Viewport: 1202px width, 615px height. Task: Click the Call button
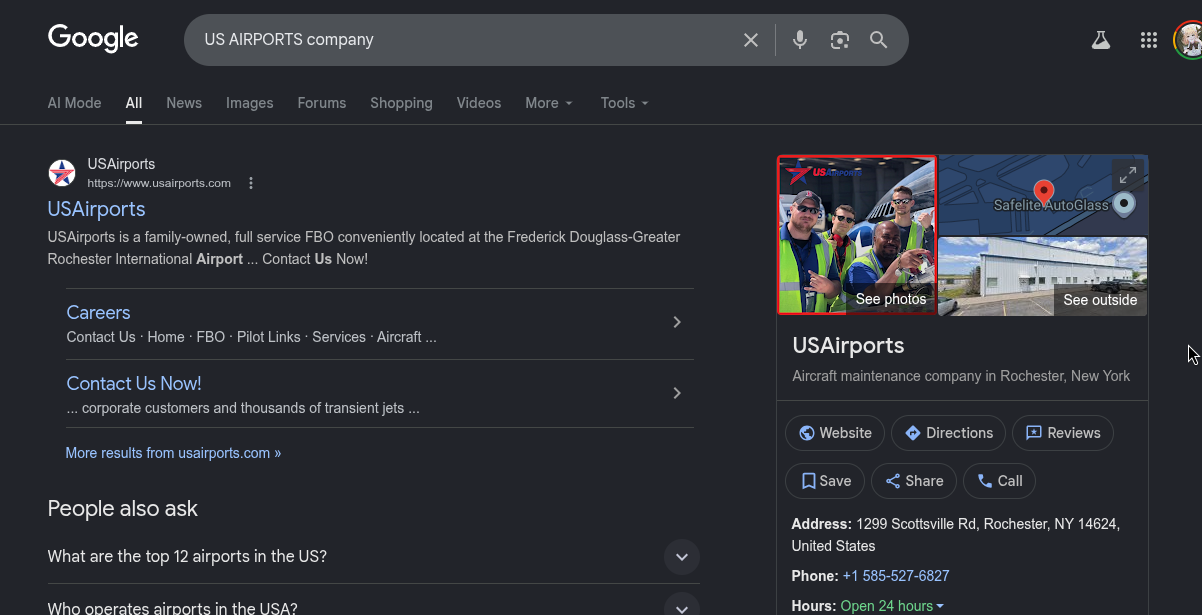999,481
